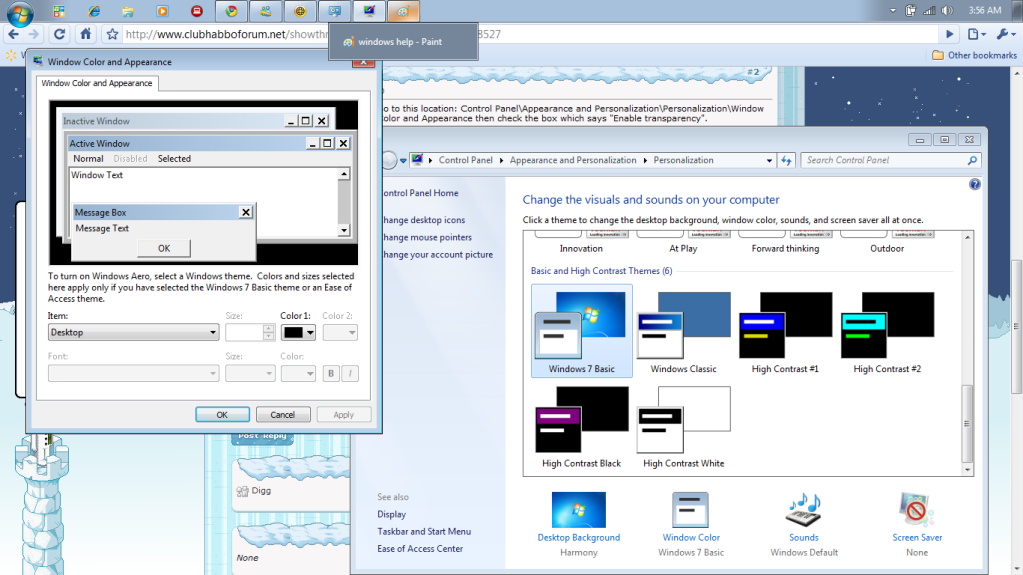Image resolution: width=1023 pixels, height=575 pixels.
Task: Click the browser reload button
Action: [60, 33]
